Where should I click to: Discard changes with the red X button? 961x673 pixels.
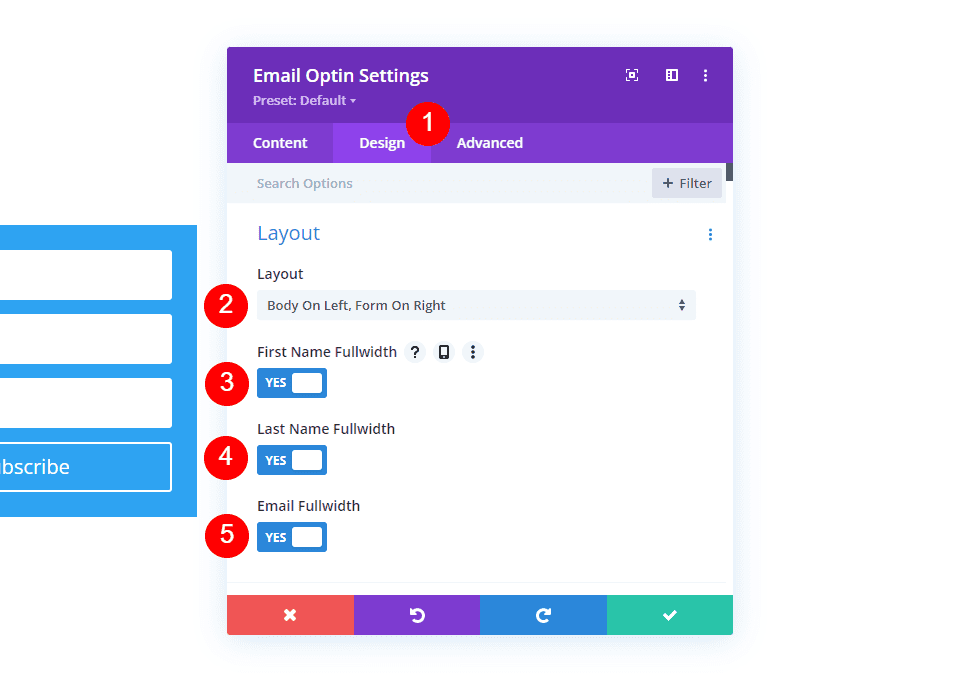click(x=290, y=614)
